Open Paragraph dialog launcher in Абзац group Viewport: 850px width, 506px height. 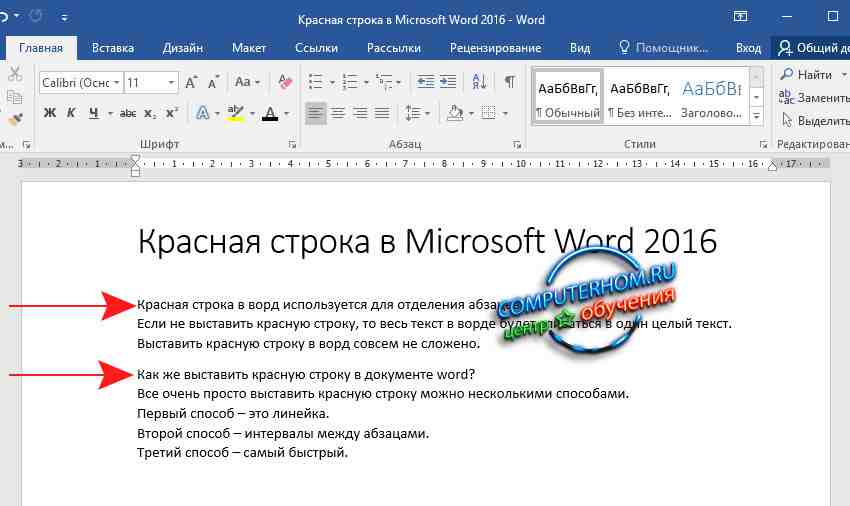(517, 145)
